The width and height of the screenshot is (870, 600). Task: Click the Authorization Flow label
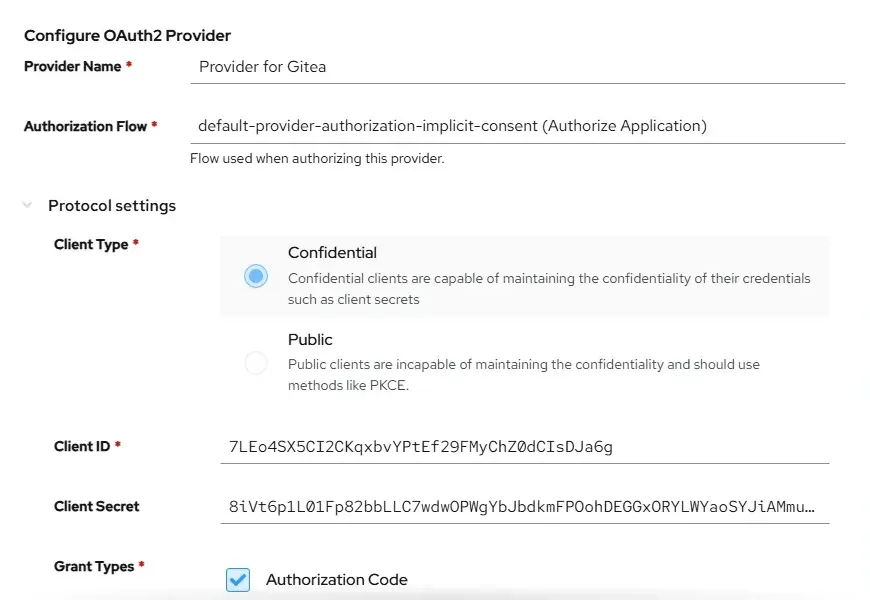[x=85, y=126]
